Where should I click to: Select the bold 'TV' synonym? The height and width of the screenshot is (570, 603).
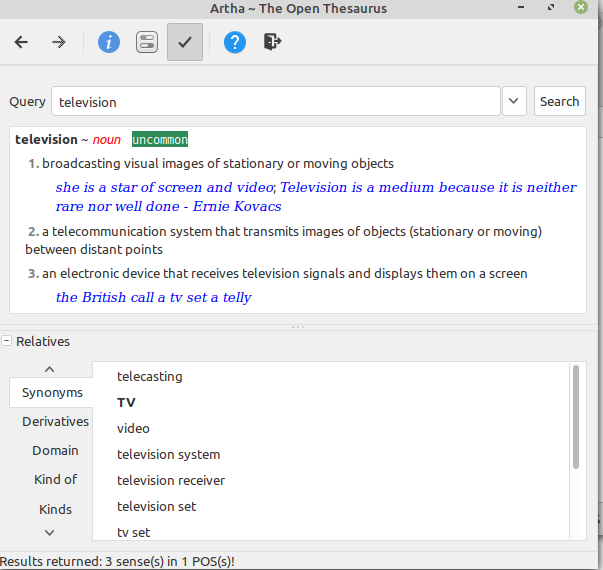pyautogui.click(x=126, y=402)
